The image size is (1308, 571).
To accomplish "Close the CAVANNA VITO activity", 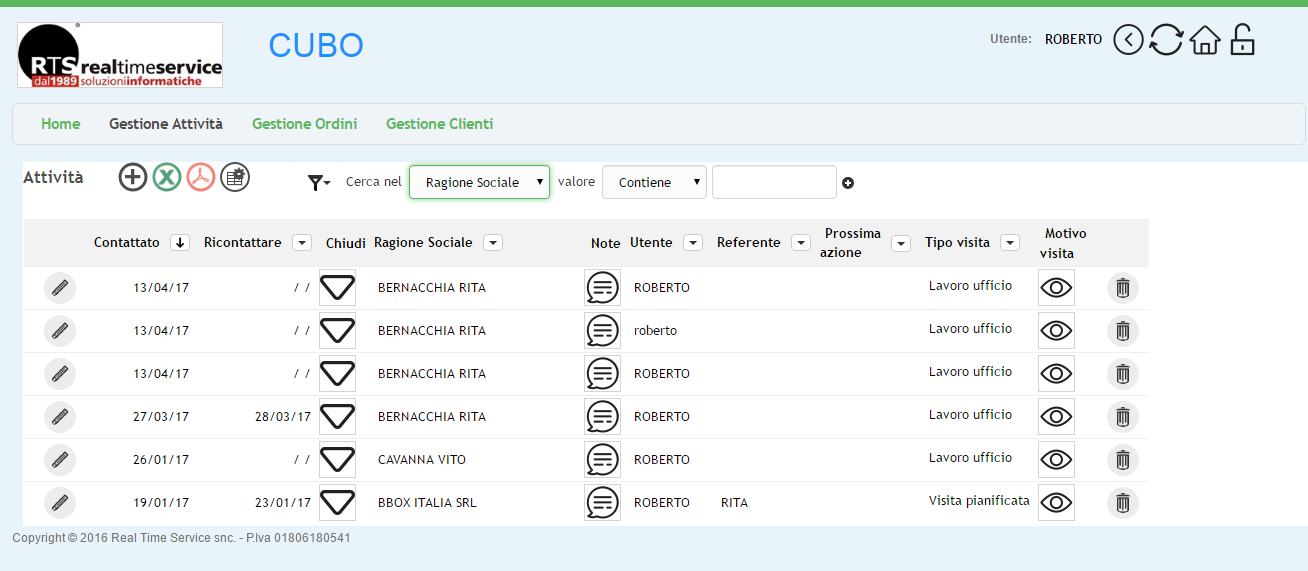I will 338,460.
